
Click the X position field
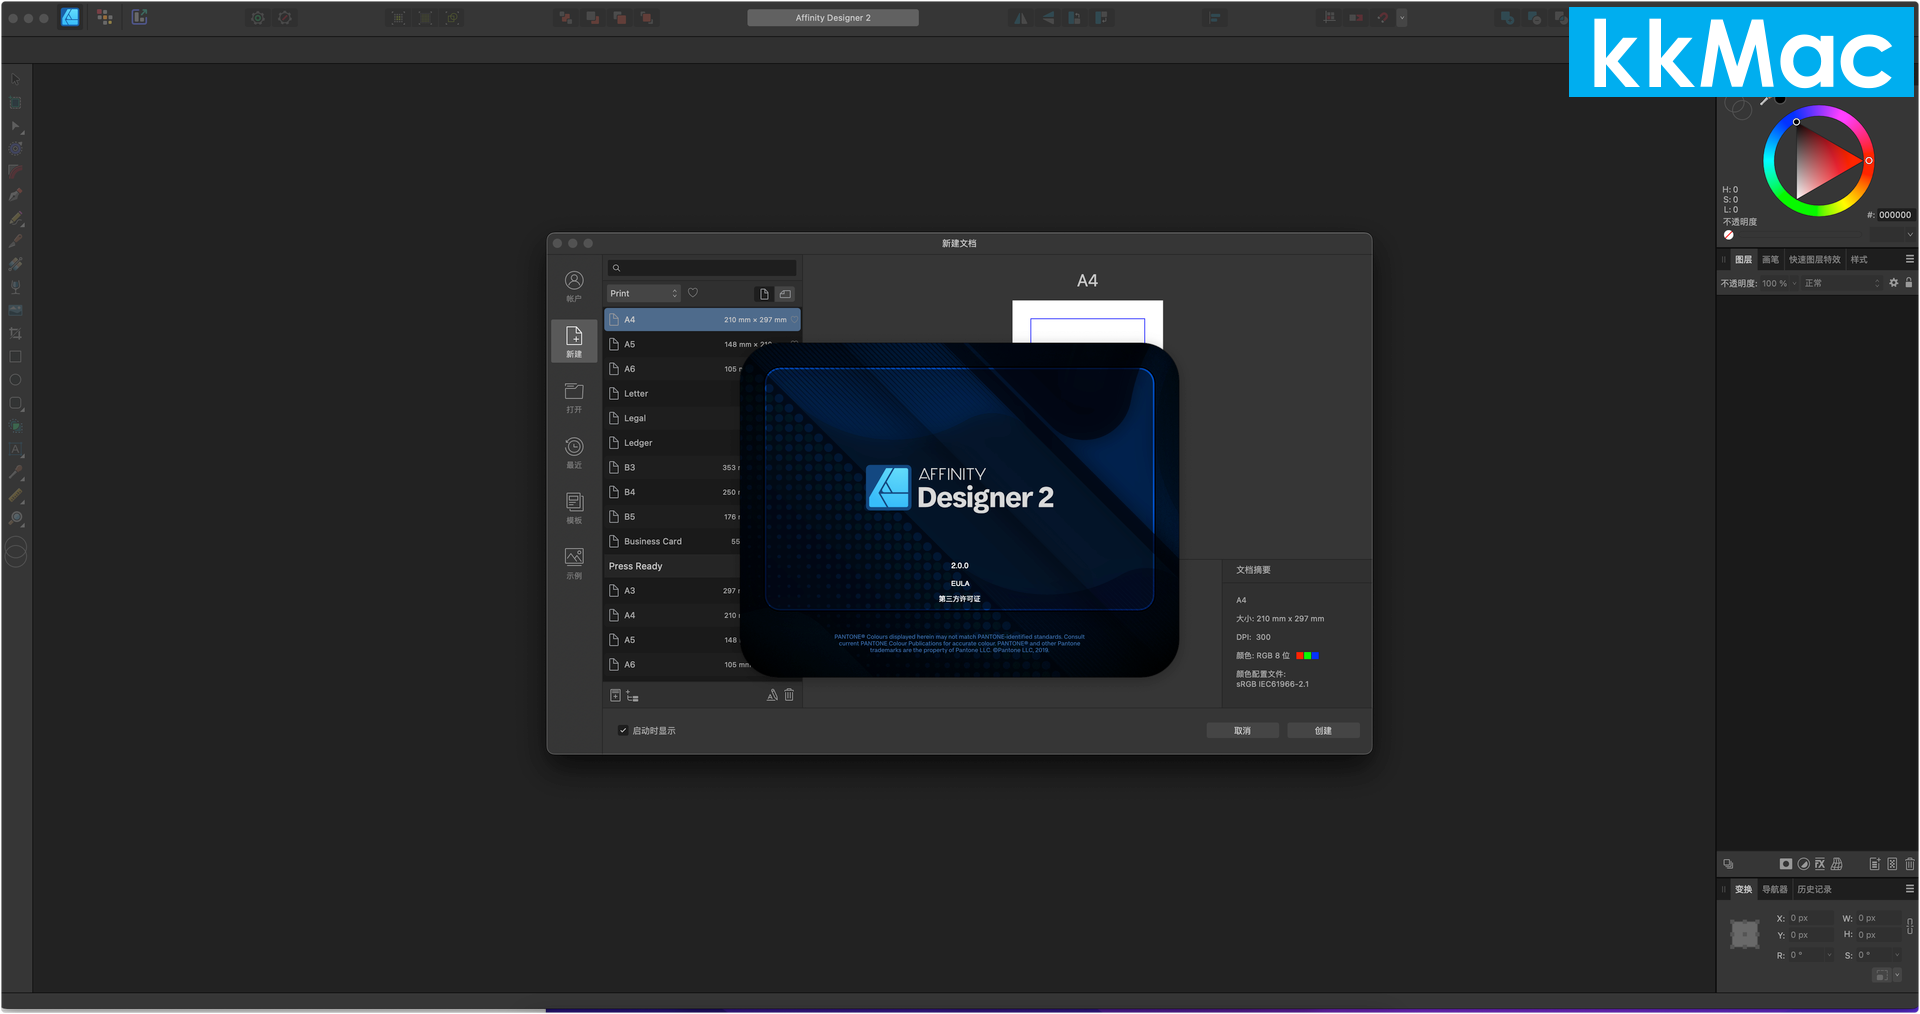[x=1810, y=918]
